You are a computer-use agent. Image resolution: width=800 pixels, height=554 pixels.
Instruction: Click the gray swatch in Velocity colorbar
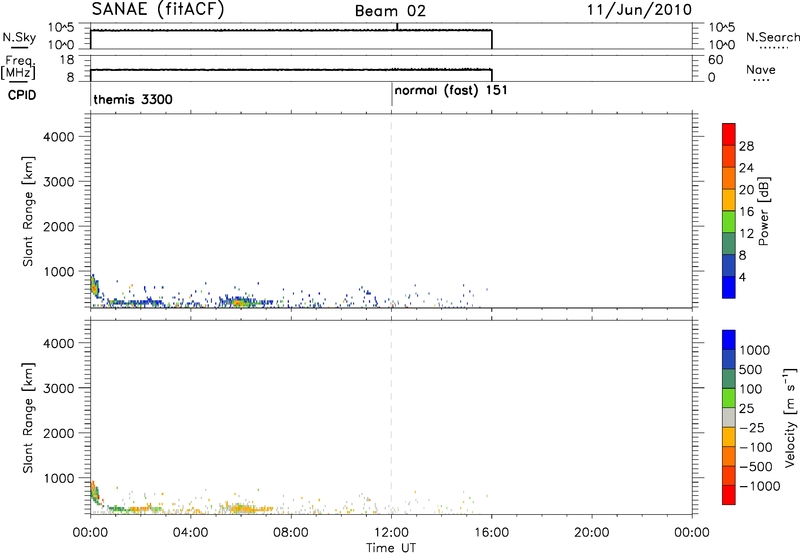click(x=729, y=417)
